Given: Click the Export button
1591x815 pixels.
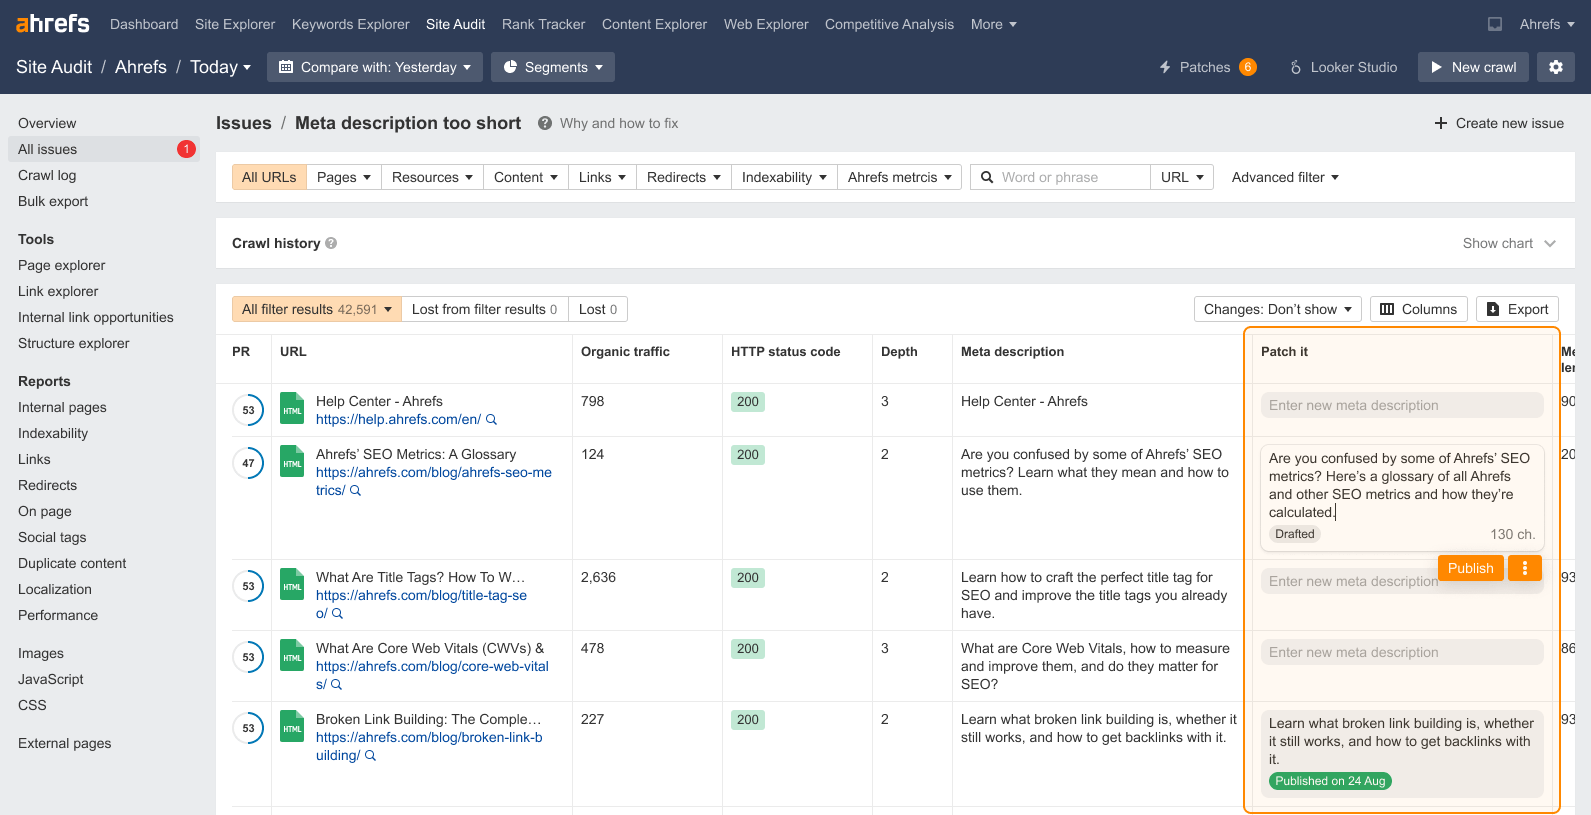Looking at the screenshot, I should pyautogui.click(x=1517, y=309).
